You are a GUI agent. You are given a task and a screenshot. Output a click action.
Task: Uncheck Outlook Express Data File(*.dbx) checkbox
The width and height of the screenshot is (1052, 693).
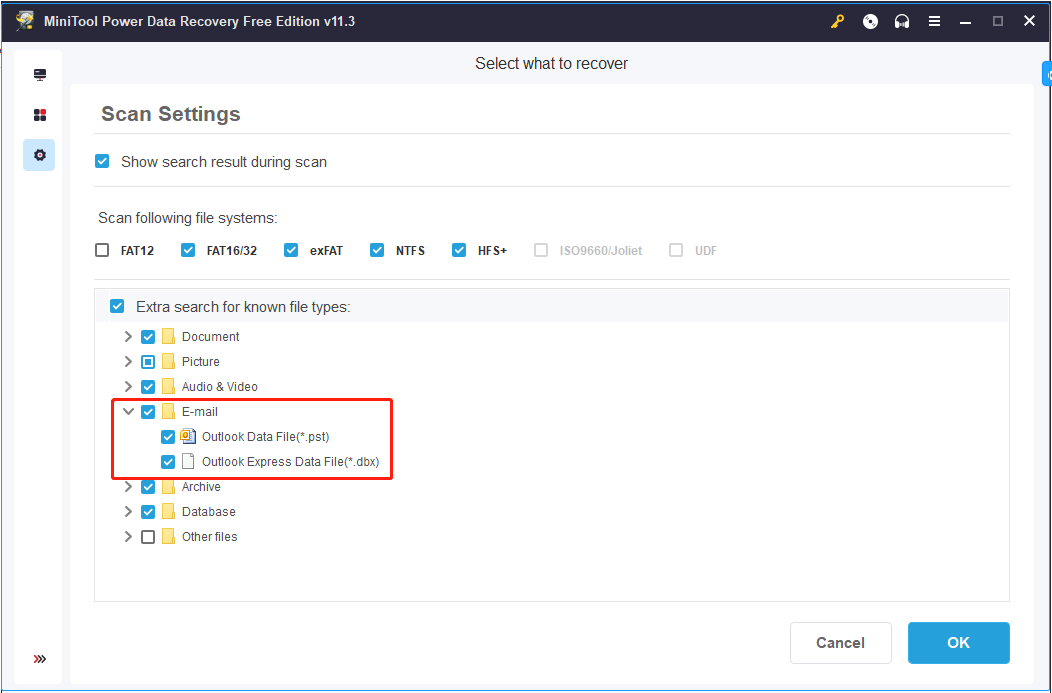[168, 462]
